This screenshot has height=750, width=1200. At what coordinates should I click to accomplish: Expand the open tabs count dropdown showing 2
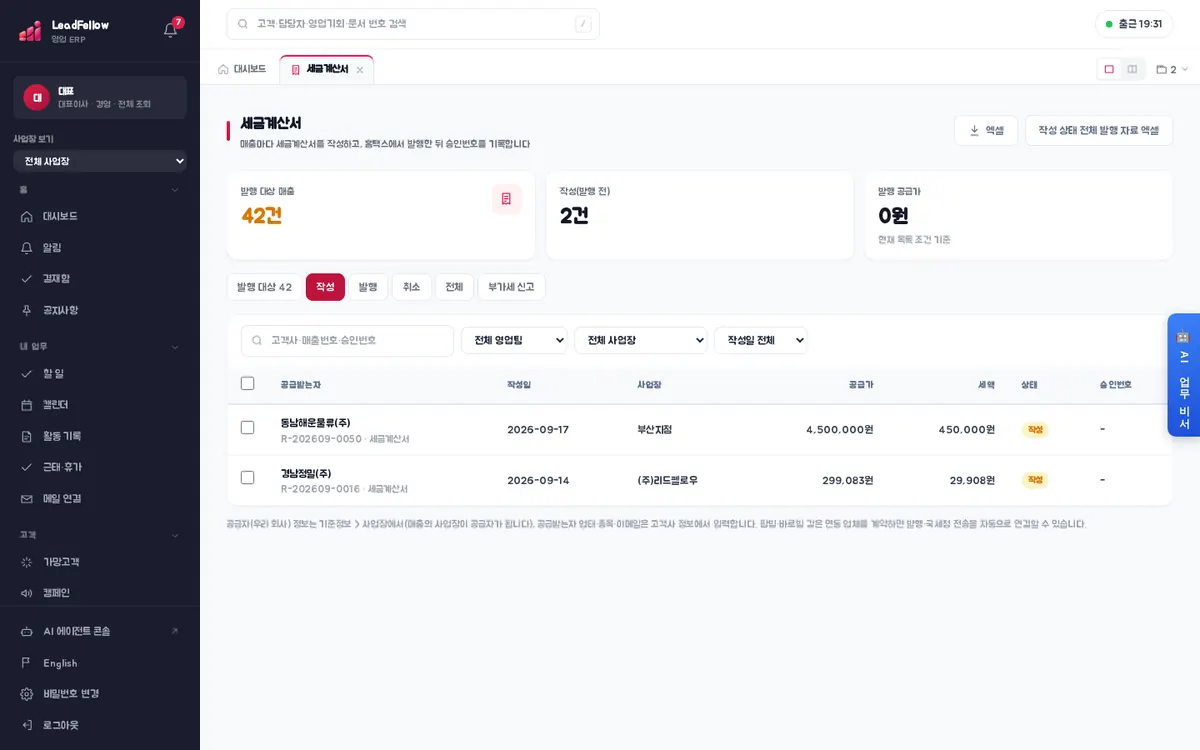click(1172, 69)
